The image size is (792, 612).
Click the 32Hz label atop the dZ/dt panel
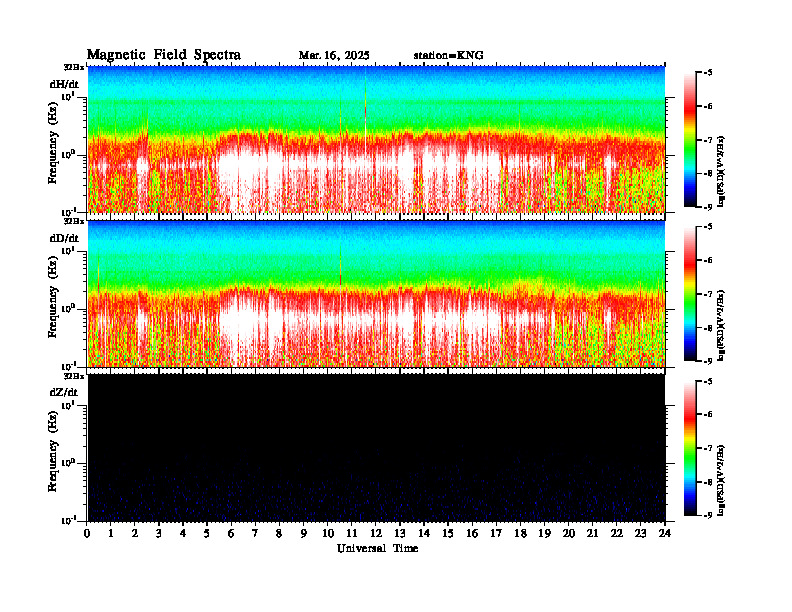click(74, 376)
